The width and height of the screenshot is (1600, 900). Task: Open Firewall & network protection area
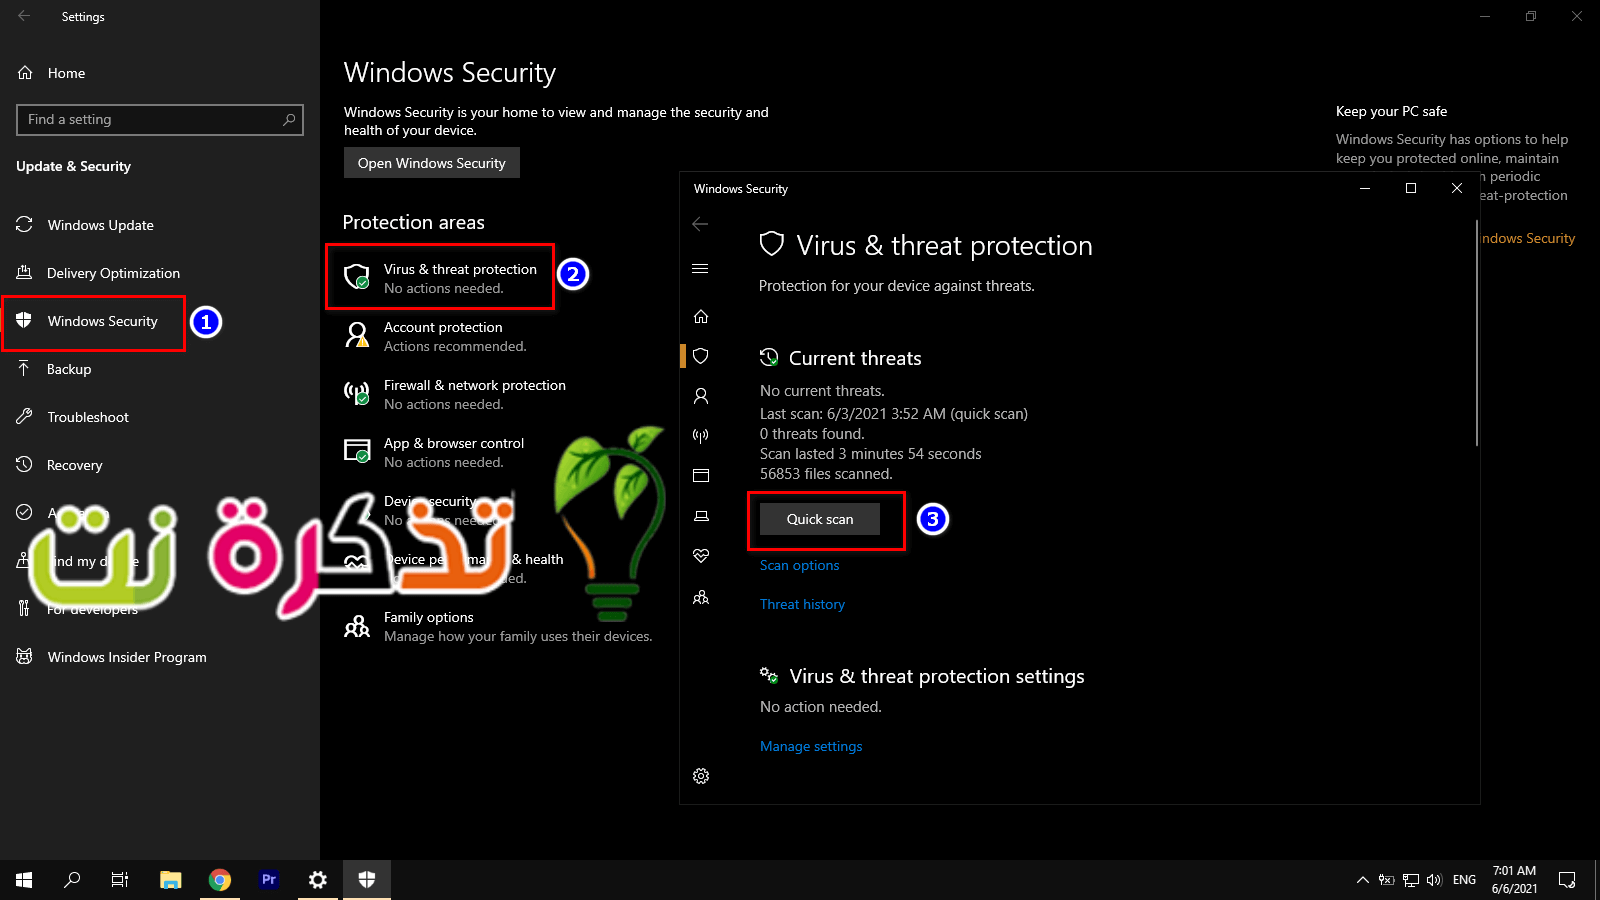click(455, 394)
